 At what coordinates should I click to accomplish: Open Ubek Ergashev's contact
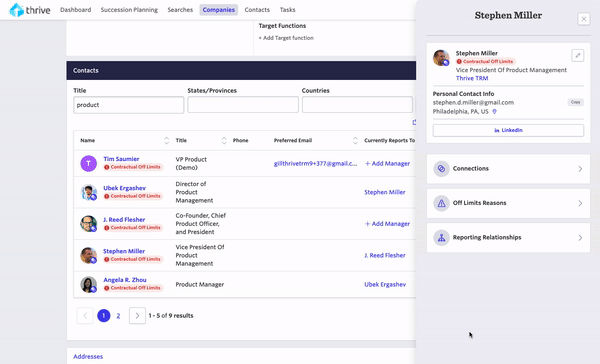pos(124,188)
